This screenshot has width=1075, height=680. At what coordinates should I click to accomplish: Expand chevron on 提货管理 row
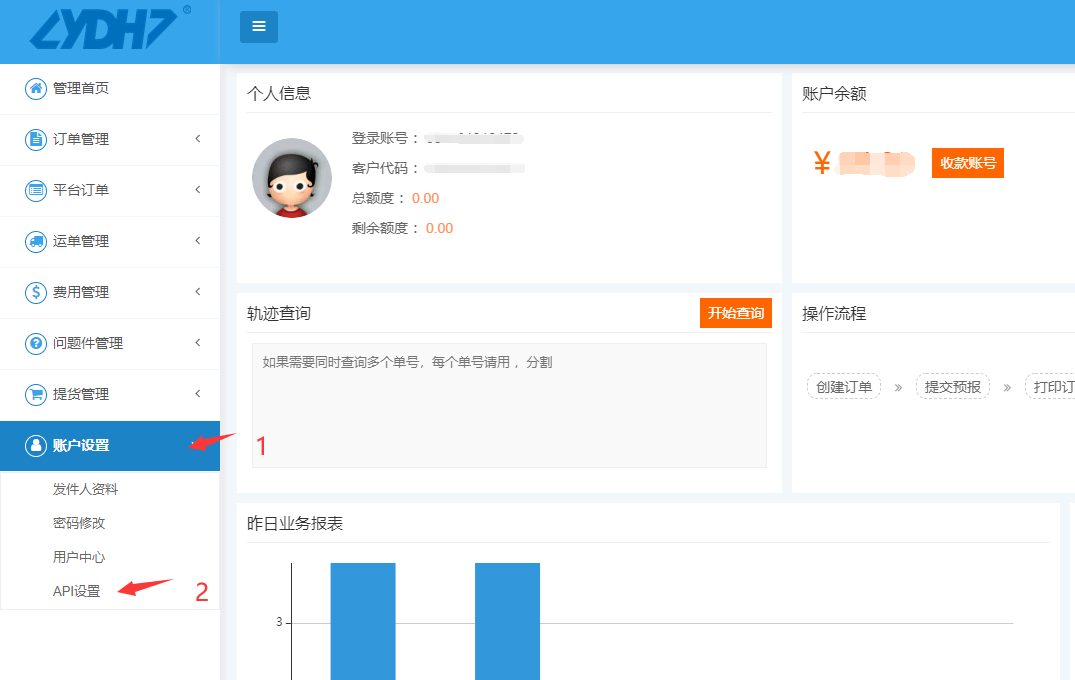(x=197, y=393)
